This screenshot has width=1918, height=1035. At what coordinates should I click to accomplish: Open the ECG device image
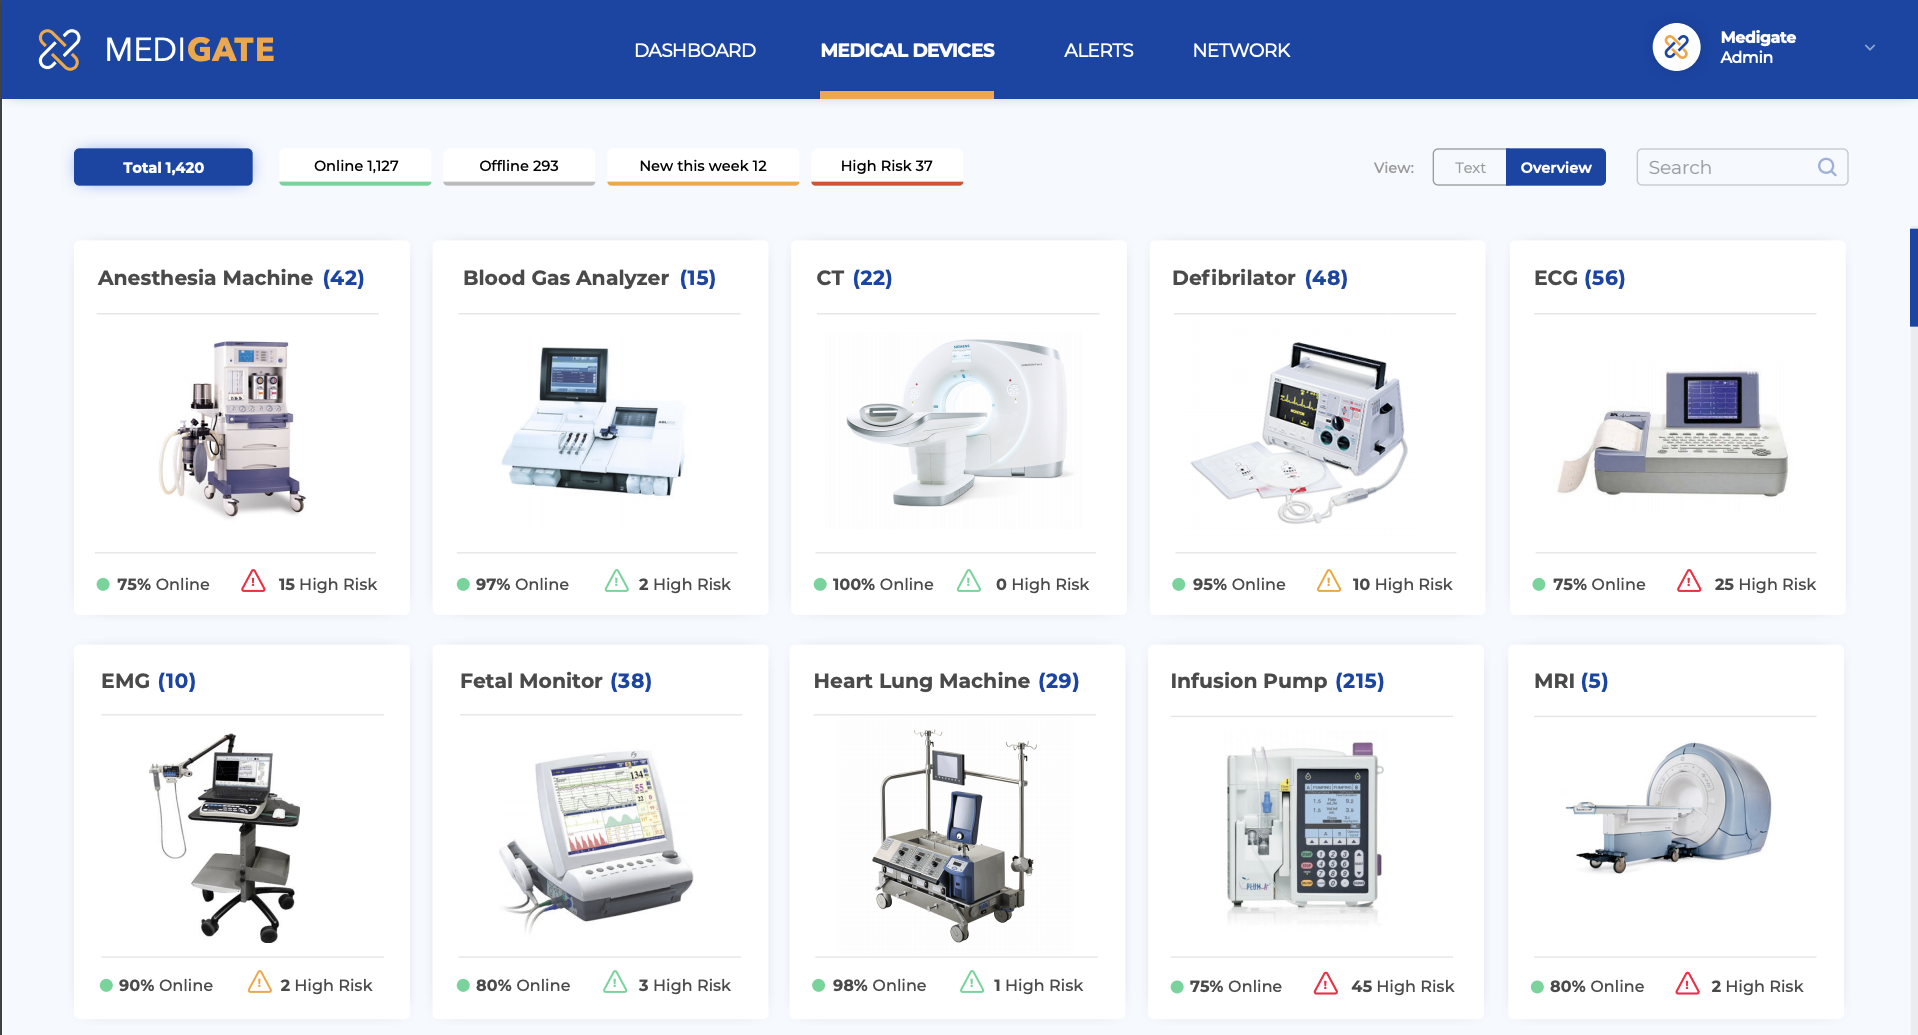pos(1674,432)
